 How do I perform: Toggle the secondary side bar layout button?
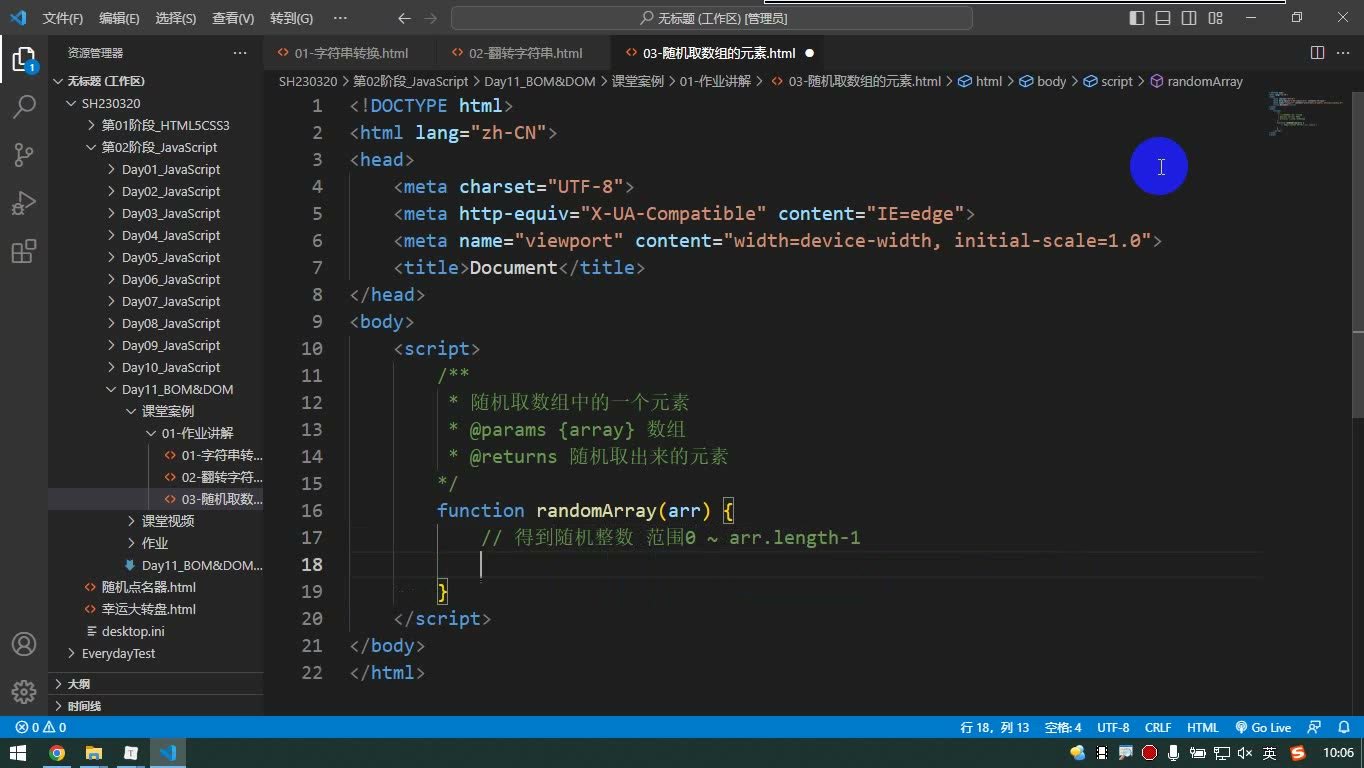[1189, 18]
